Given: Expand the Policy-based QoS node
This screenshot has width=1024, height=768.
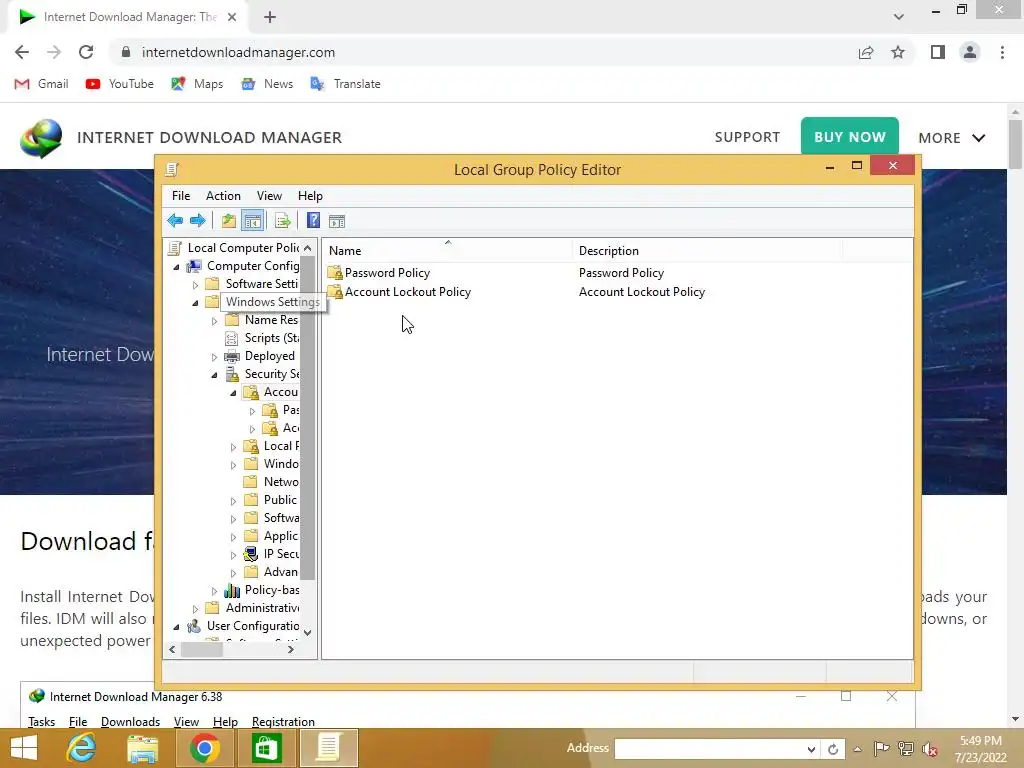Looking at the screenshot, I should tap(214, 591).
